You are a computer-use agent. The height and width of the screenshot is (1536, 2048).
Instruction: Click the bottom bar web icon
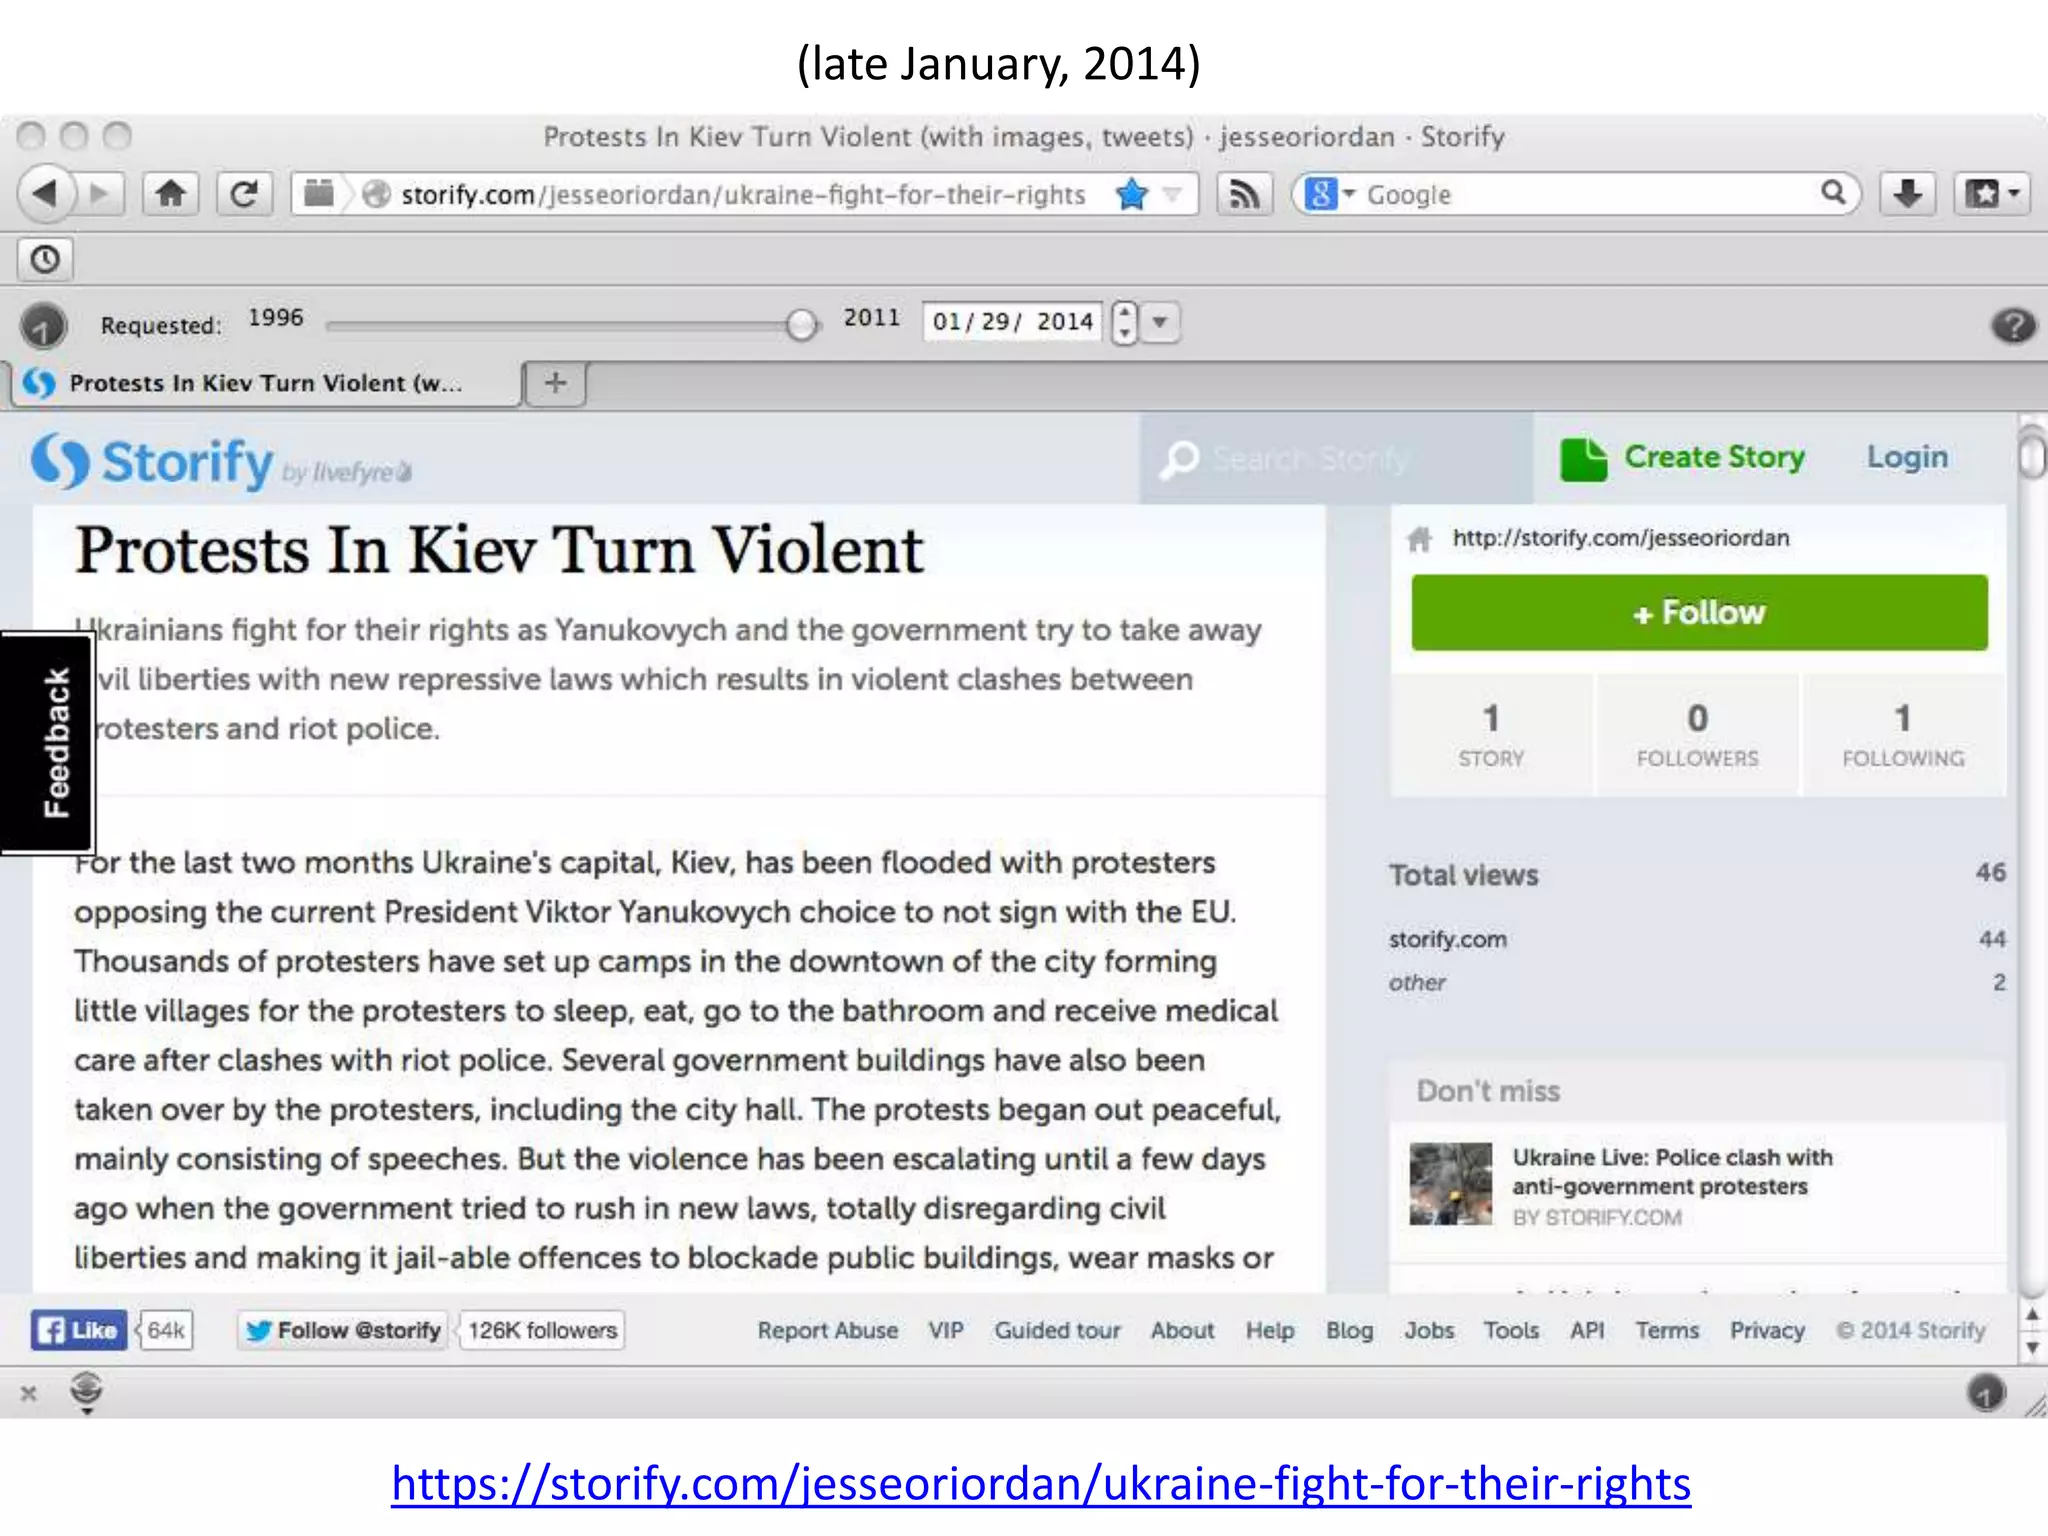[87, 1391]
